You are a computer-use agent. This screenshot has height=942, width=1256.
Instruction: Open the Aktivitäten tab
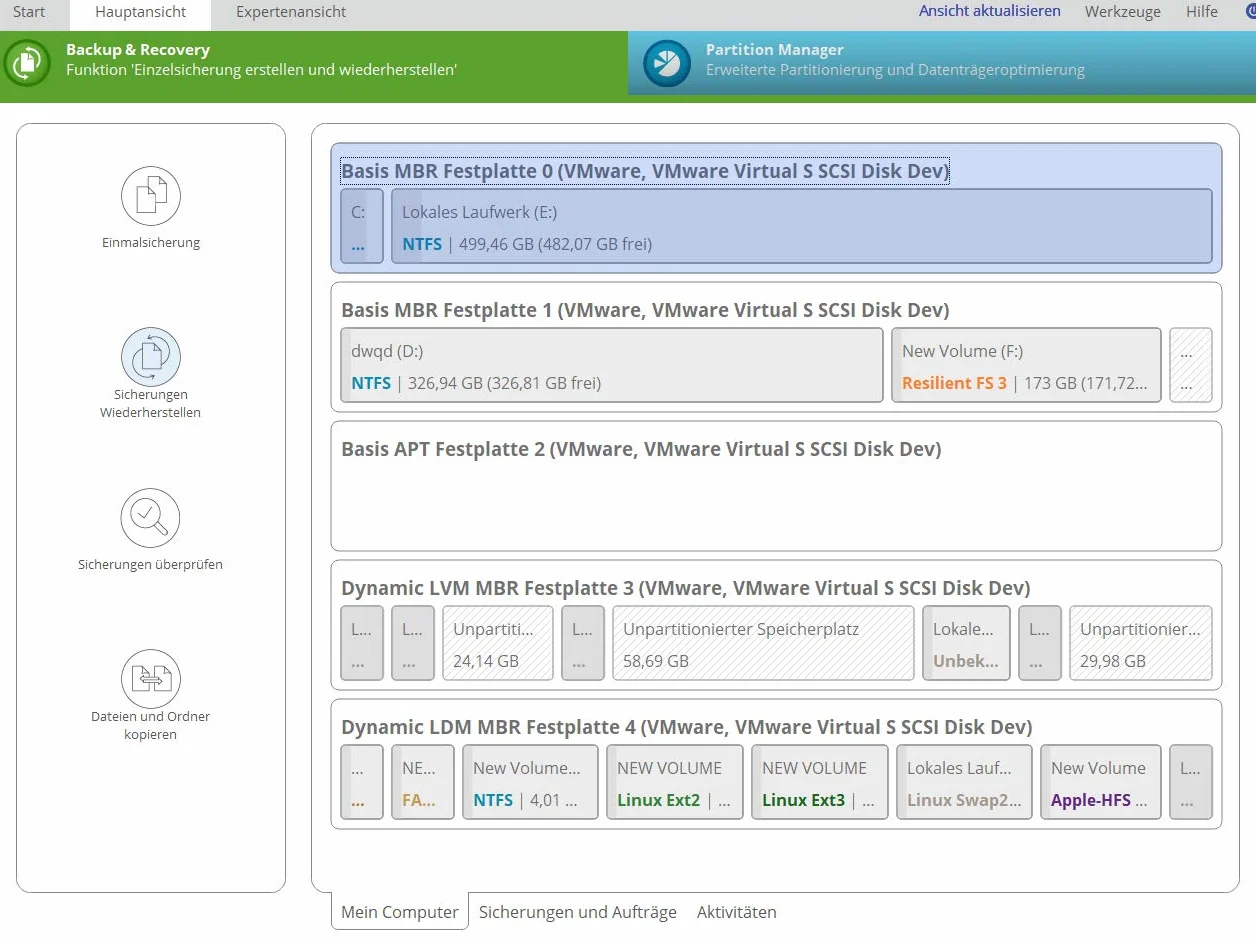737,912
